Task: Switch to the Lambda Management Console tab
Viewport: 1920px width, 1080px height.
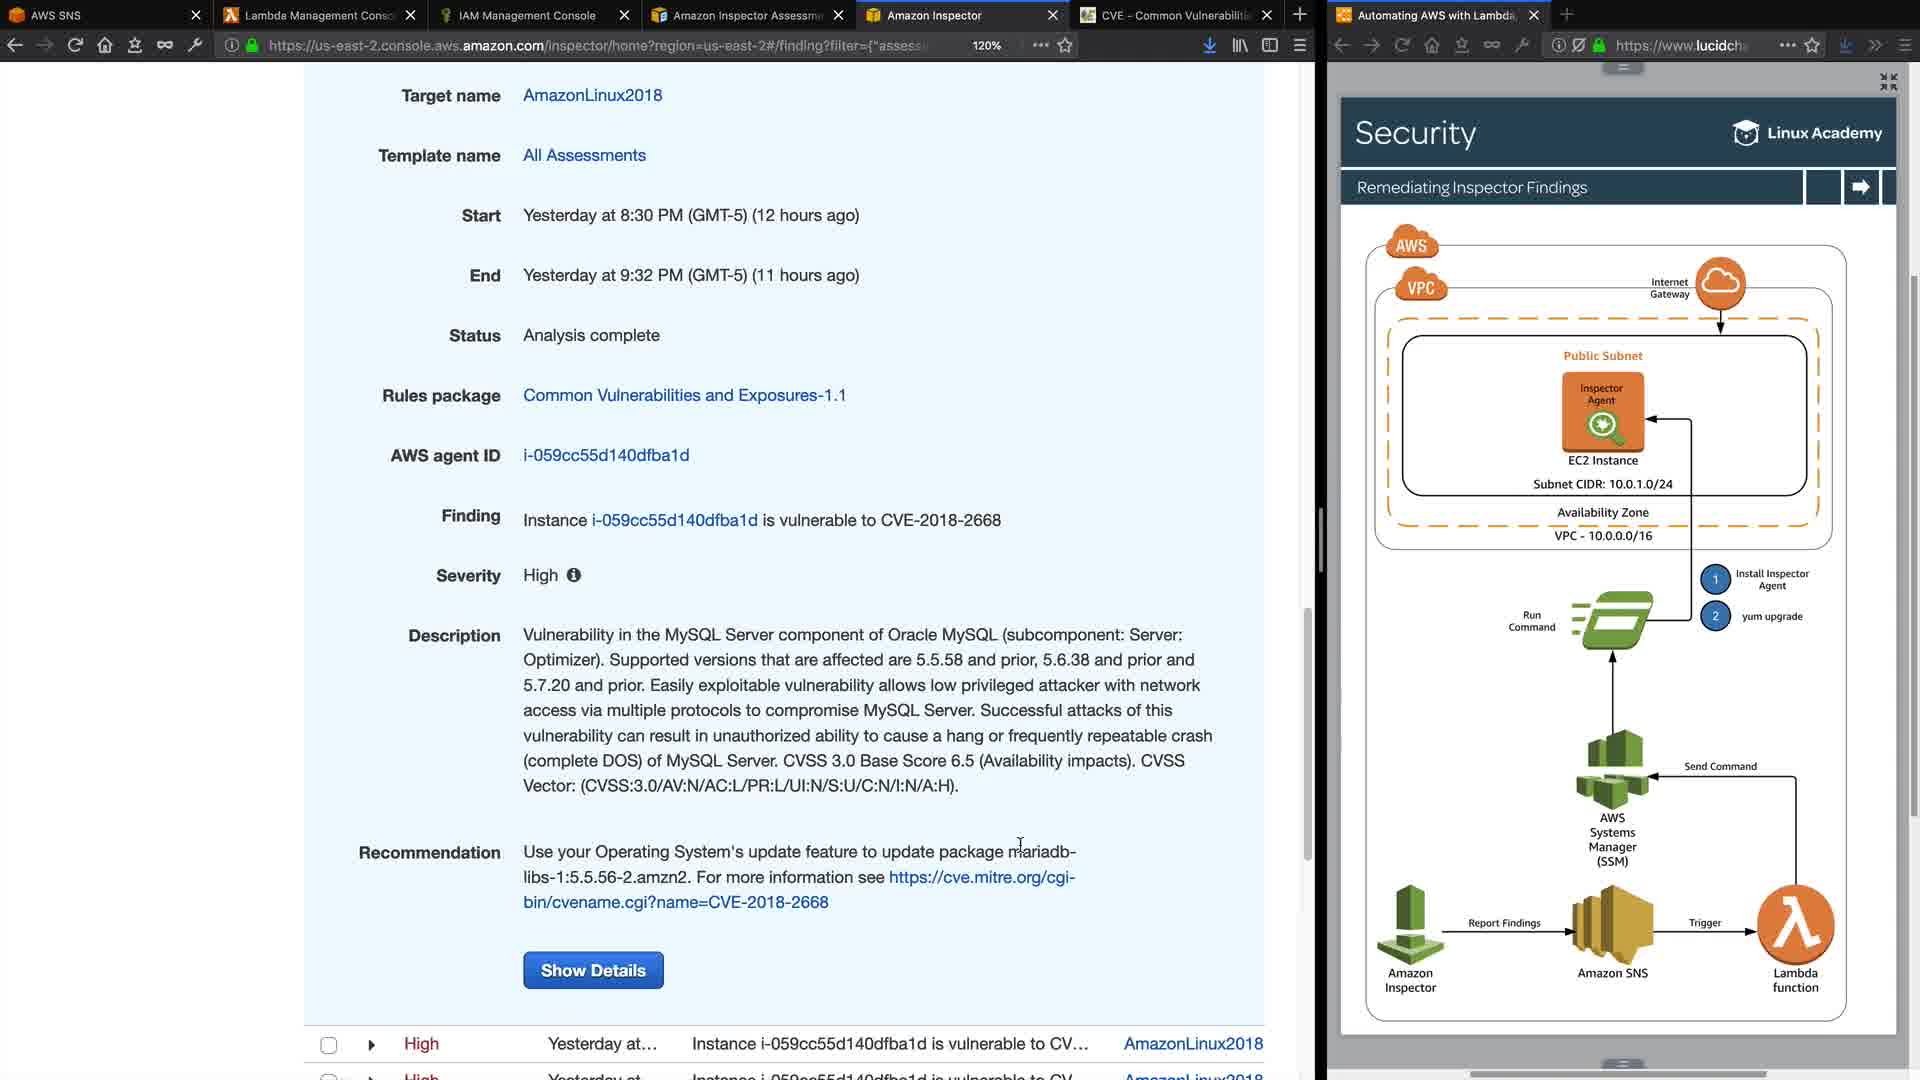Action: point(318,15)
